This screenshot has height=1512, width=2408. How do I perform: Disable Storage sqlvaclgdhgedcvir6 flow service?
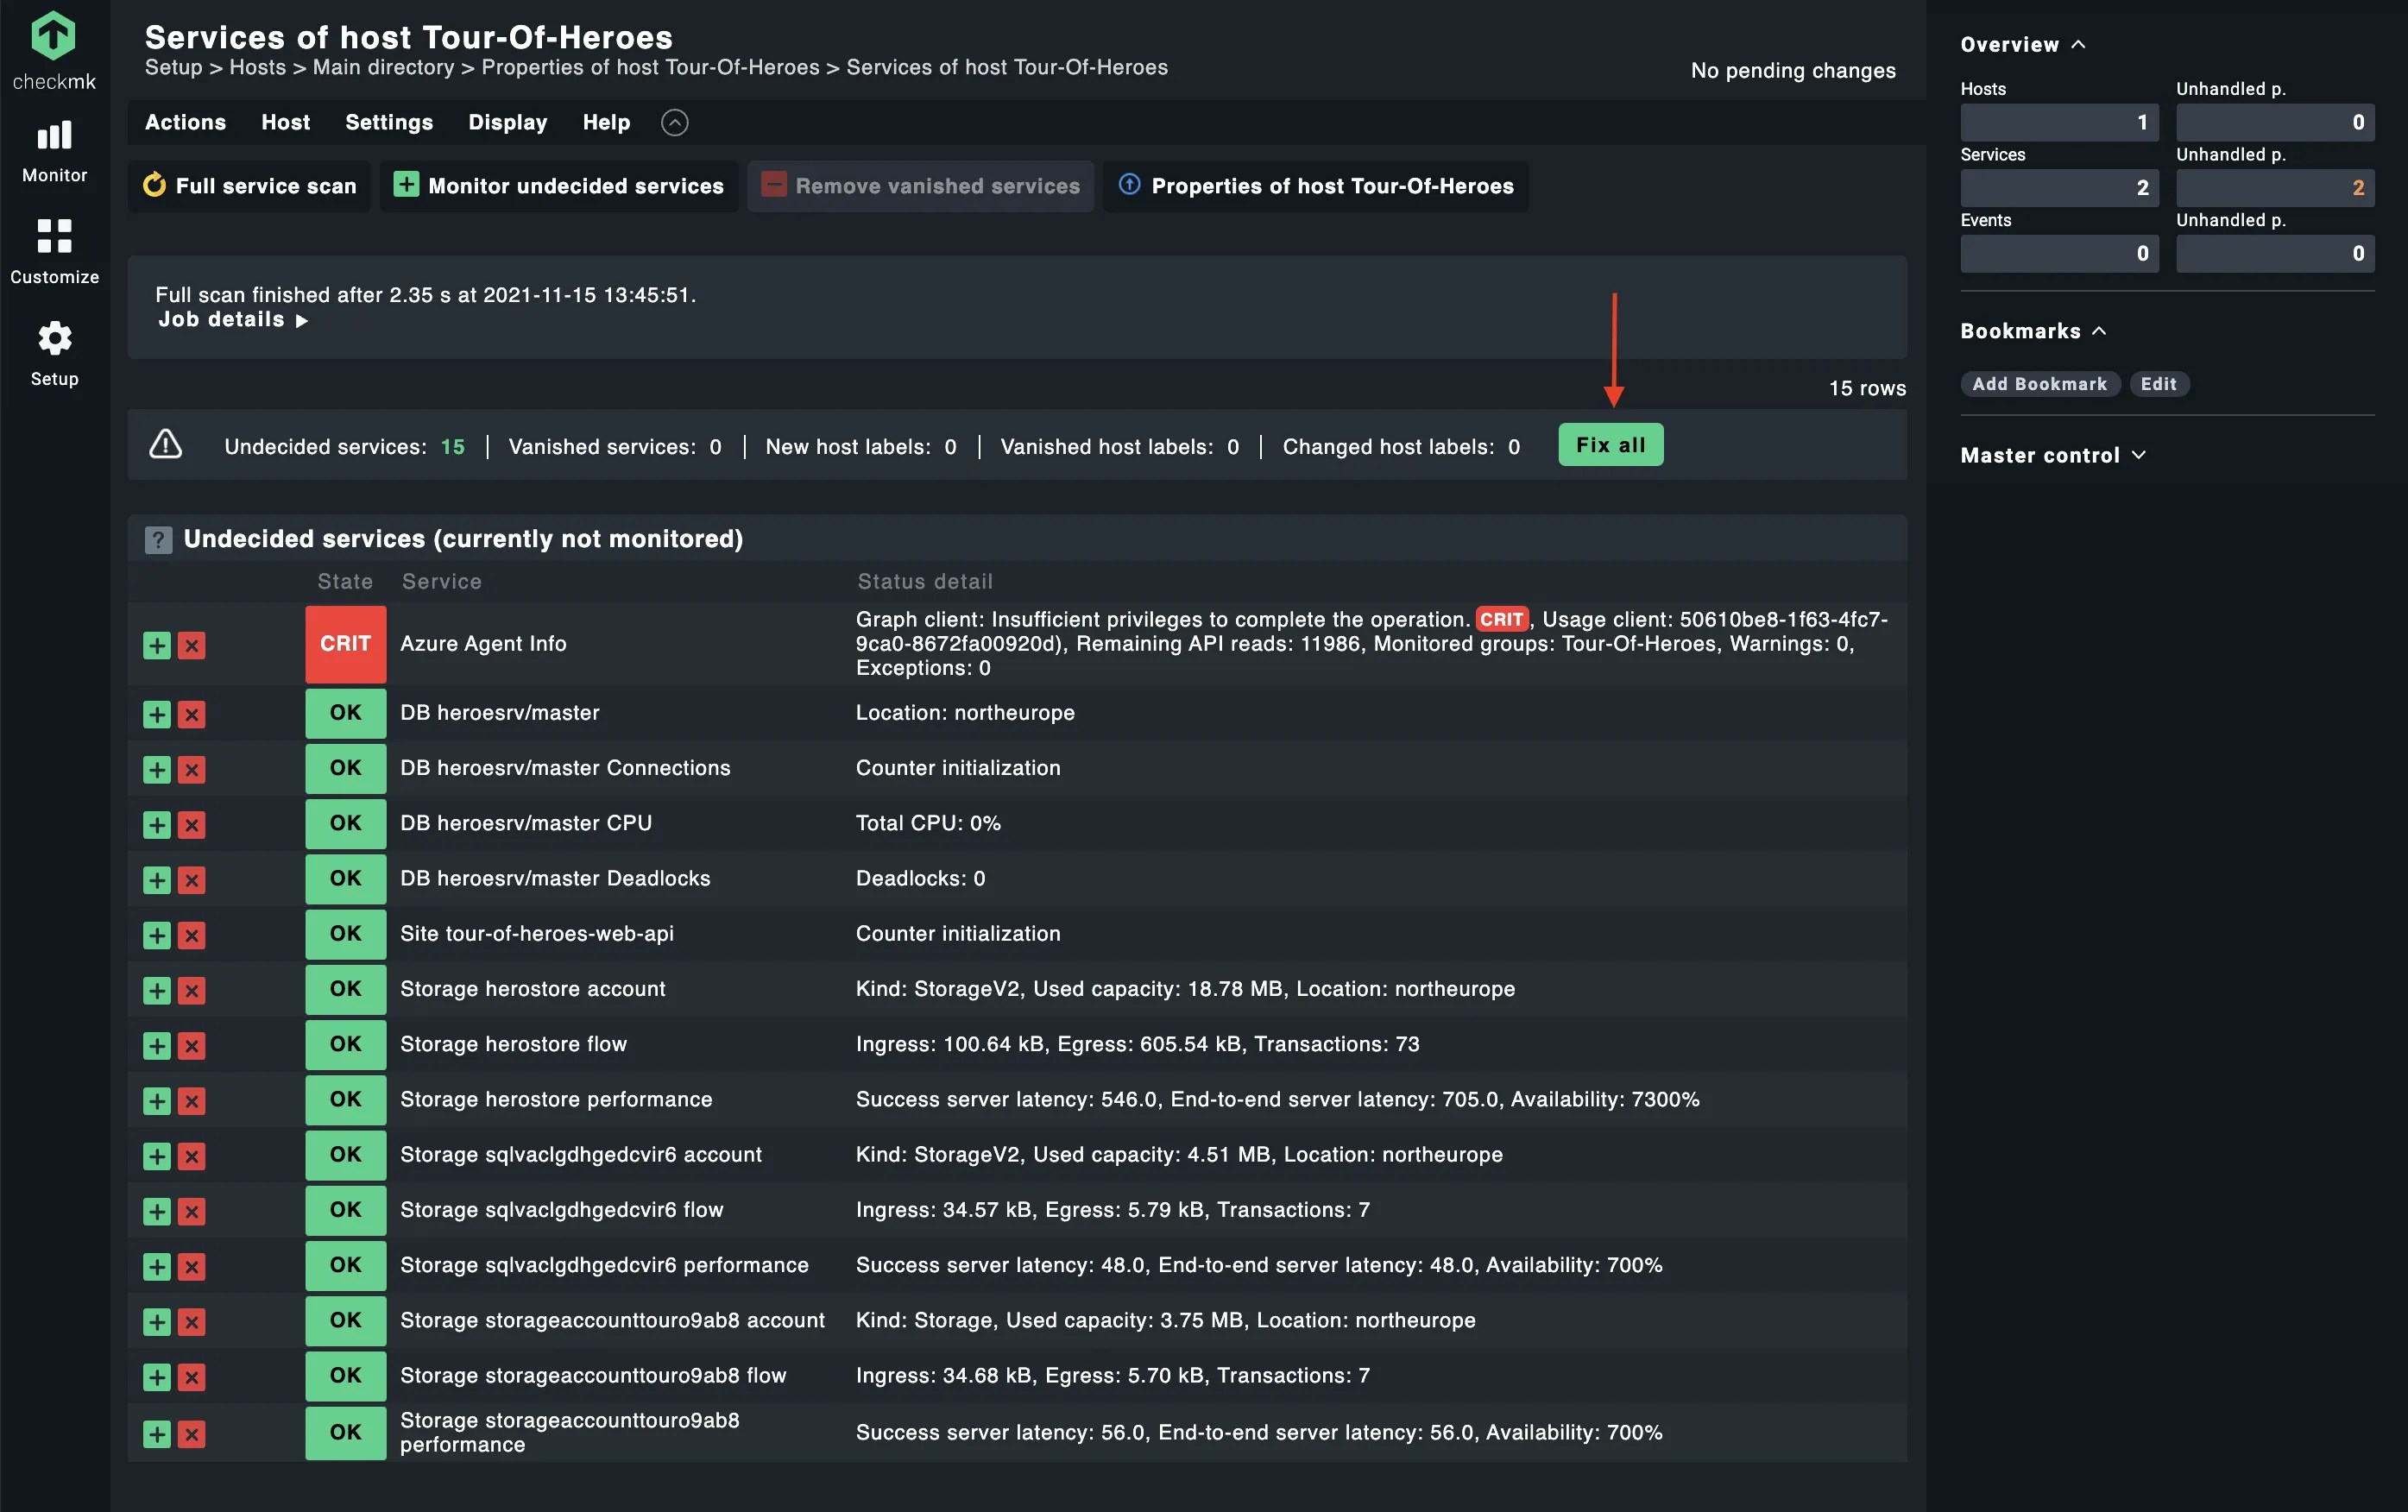191,1211
